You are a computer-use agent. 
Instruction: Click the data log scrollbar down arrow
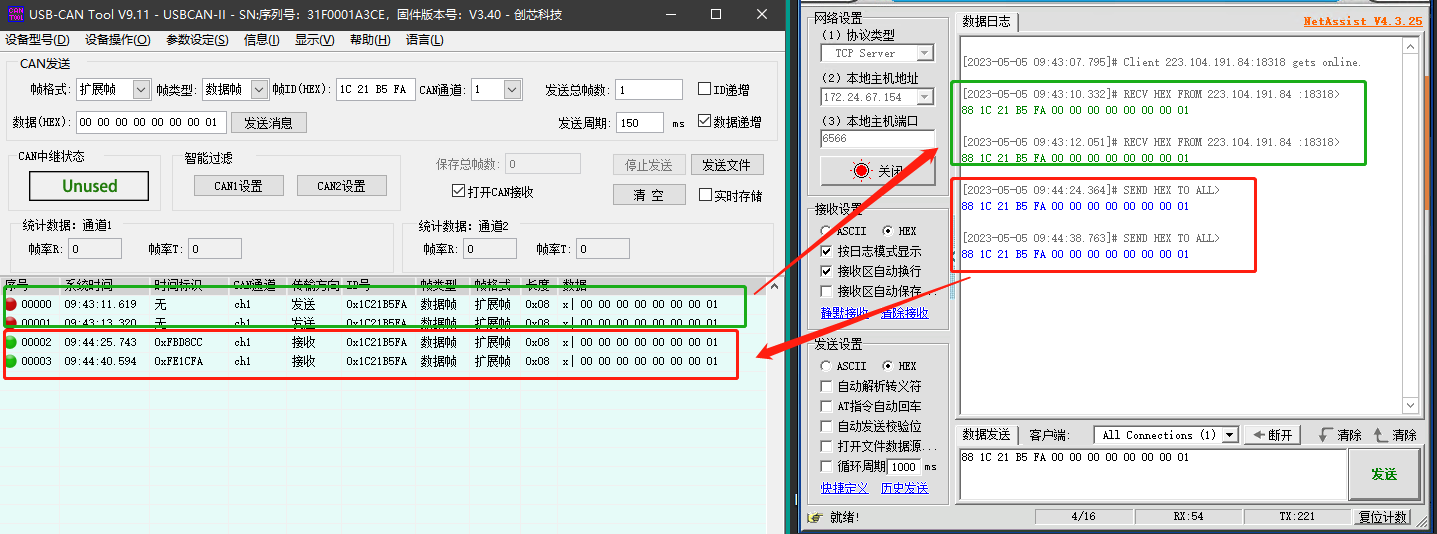pyautogui.click(x=1411, y=405)
